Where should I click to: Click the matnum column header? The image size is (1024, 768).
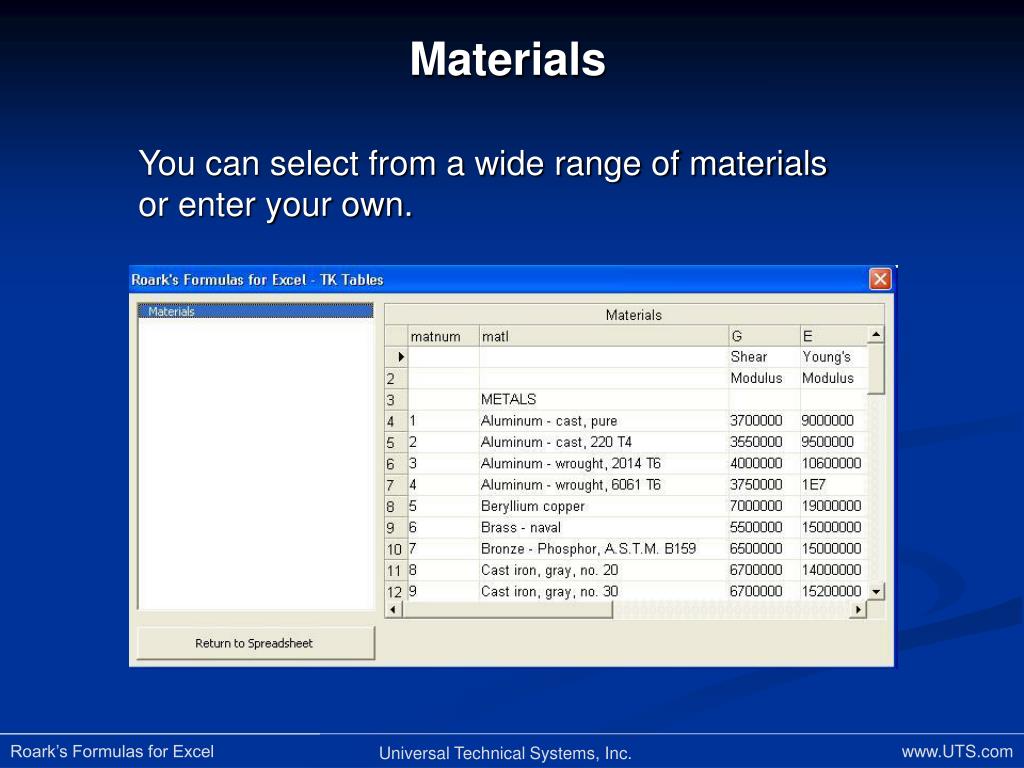[443, 336]
